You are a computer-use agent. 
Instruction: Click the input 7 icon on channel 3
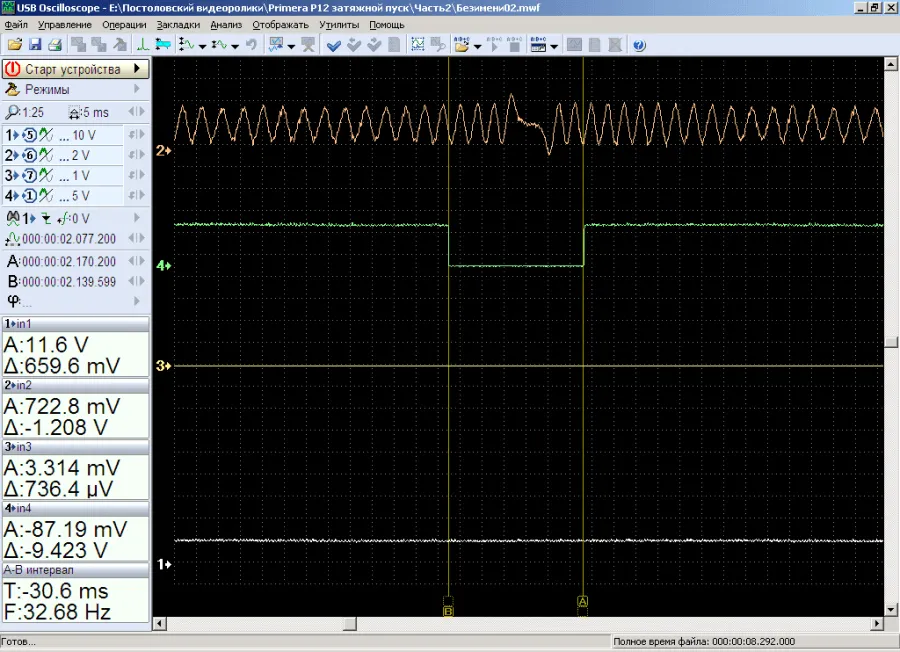click(29, 176)
